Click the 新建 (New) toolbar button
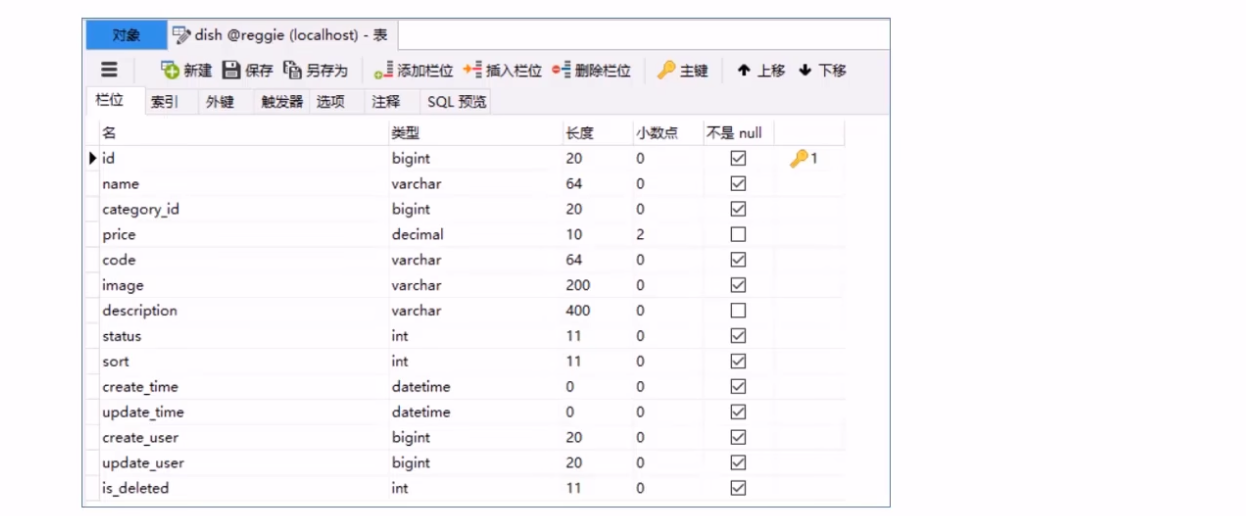1246x516 pixels. (186, 70)
